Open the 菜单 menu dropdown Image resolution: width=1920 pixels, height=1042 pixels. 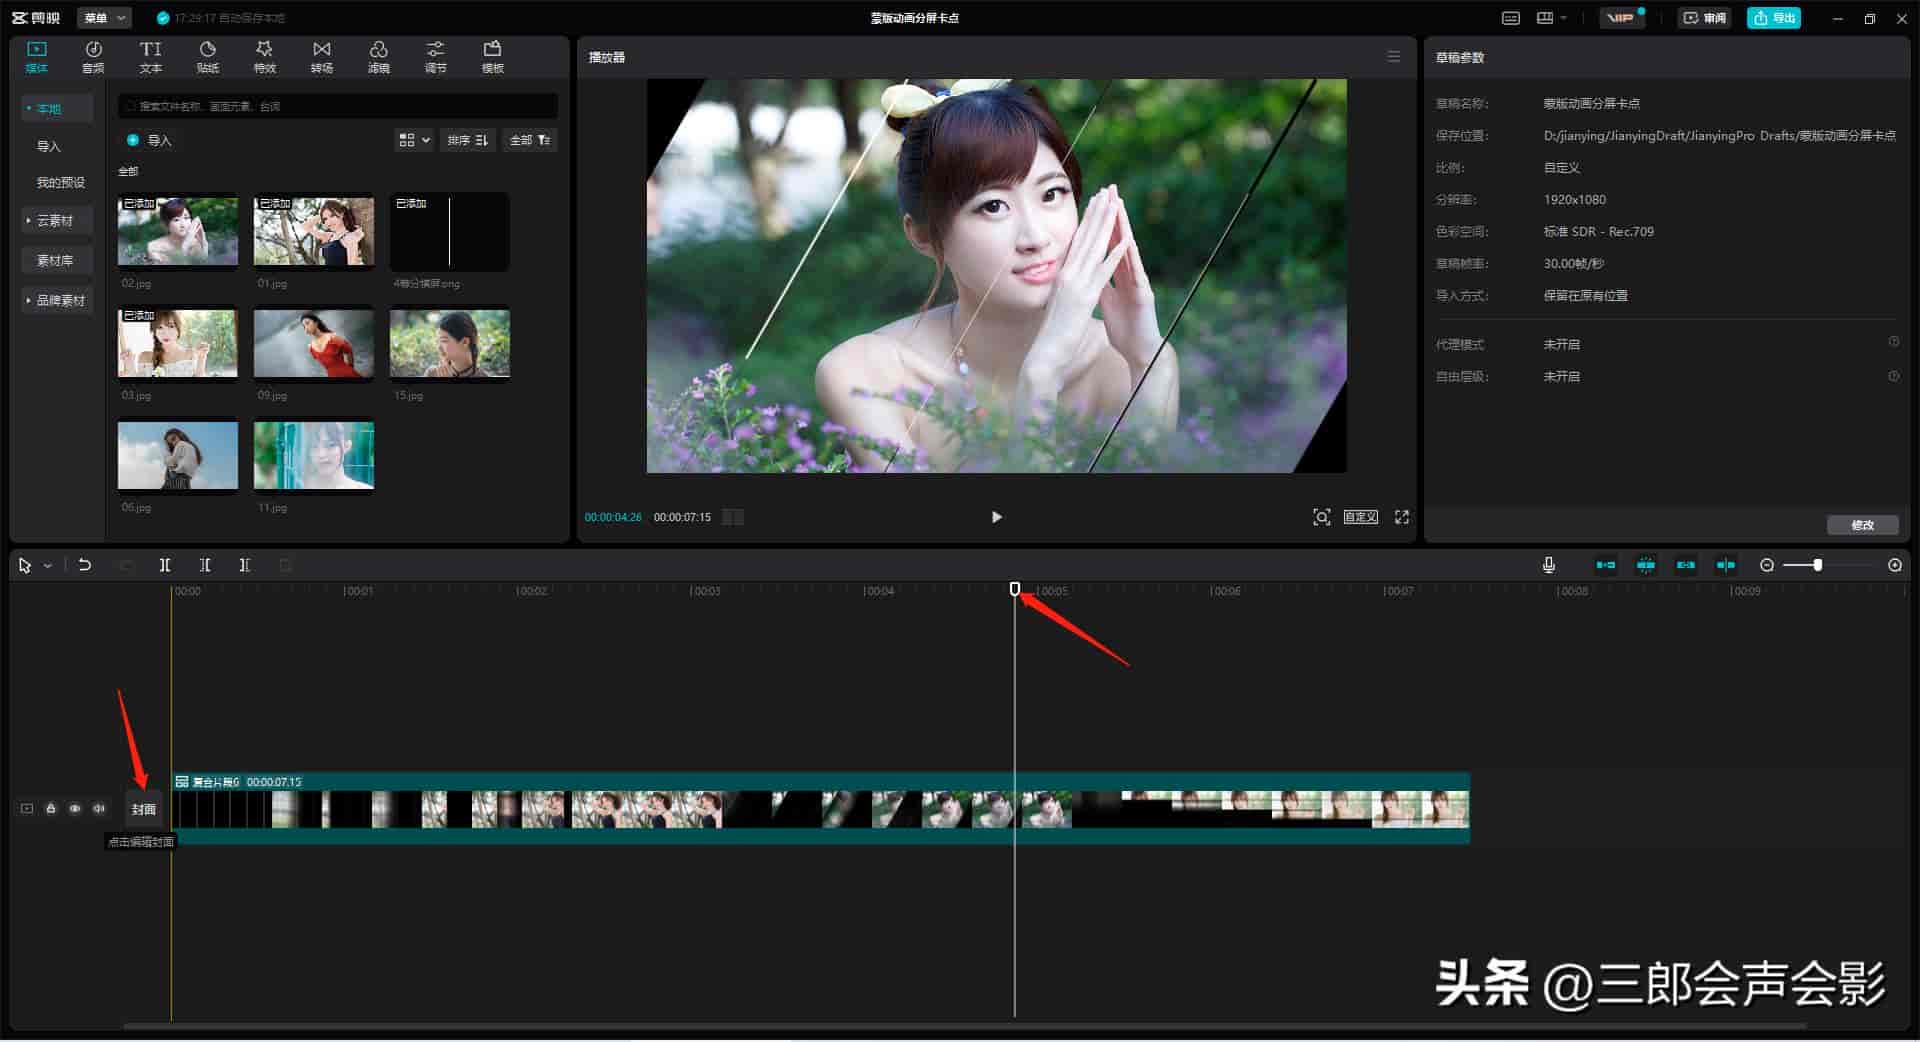point(104,18)
